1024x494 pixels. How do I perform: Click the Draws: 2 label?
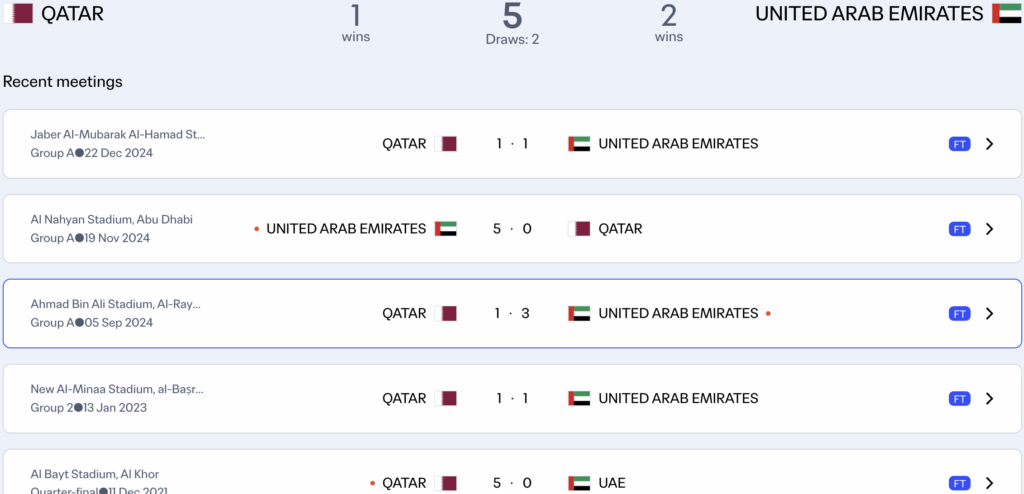click(512, 40)
